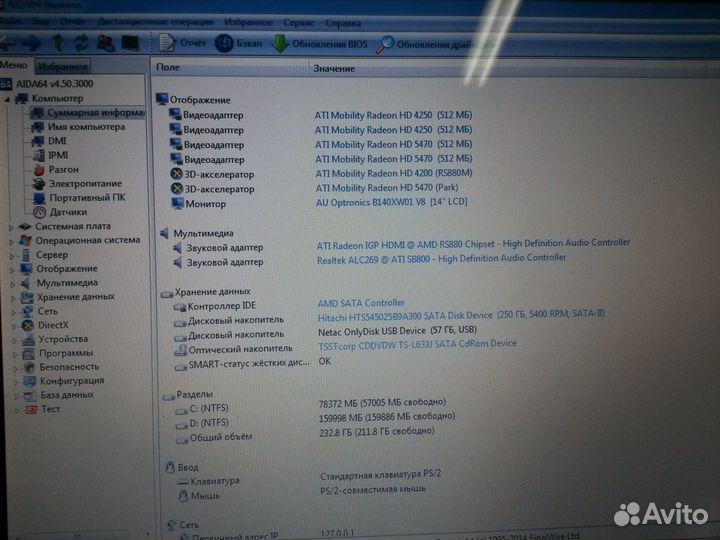
Task: Open the Избранное menu in menu bar
Action: click(x=248, y=22)
